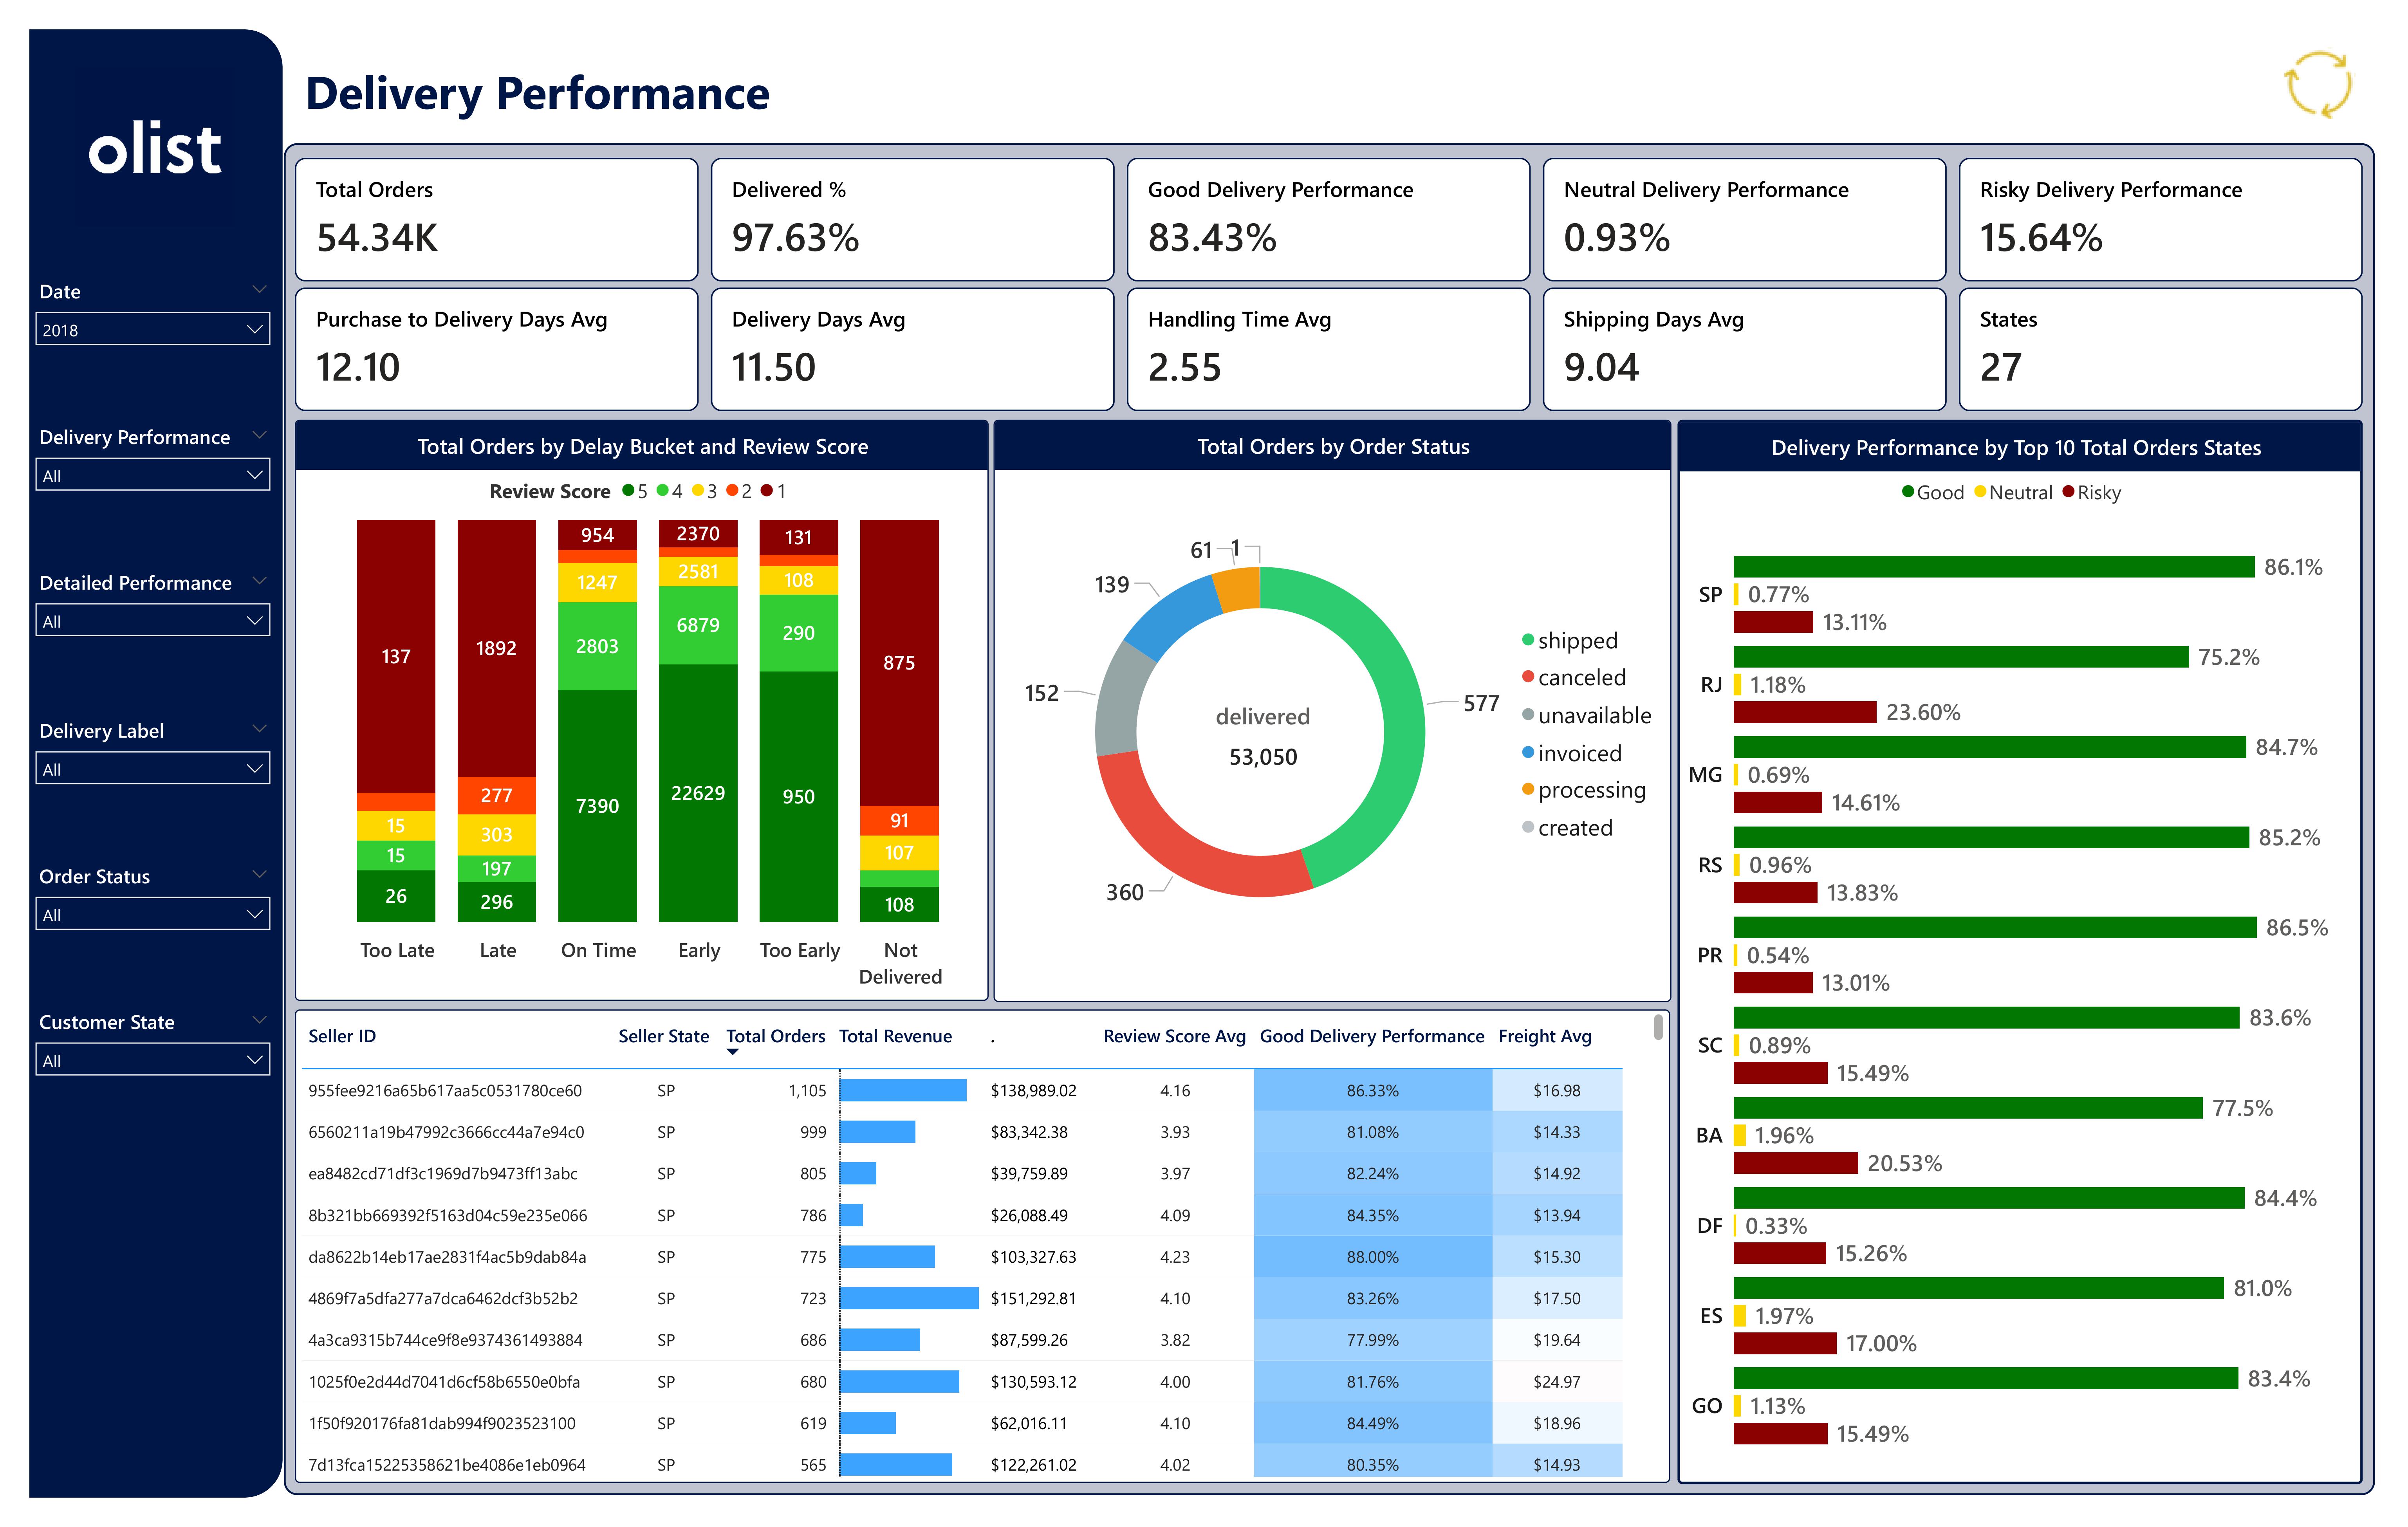Select the 137 segment in Too Late bar

tap(396, 656)
